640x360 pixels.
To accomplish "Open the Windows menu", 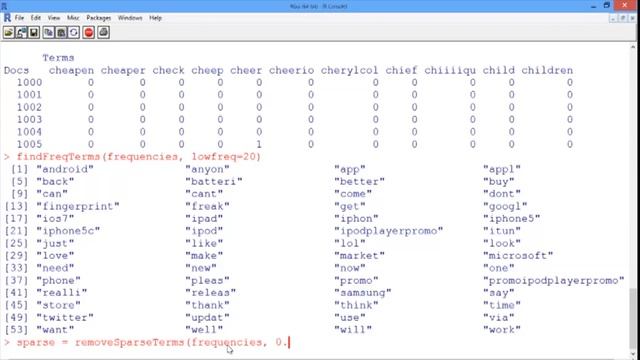I will pos(130,18).
